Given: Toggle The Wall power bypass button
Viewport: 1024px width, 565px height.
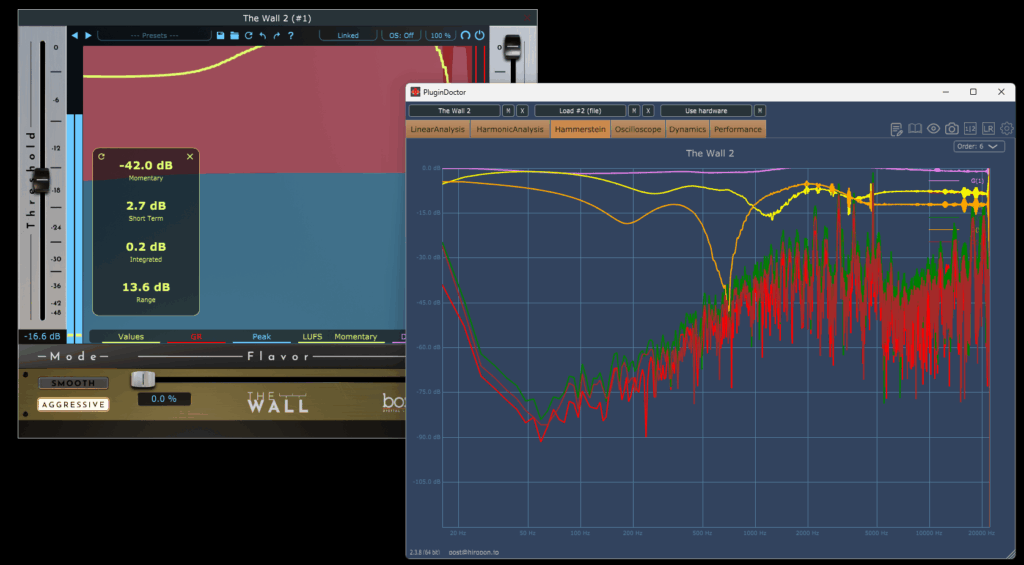Looking at the screenshot, I should (x=480, y=35).
